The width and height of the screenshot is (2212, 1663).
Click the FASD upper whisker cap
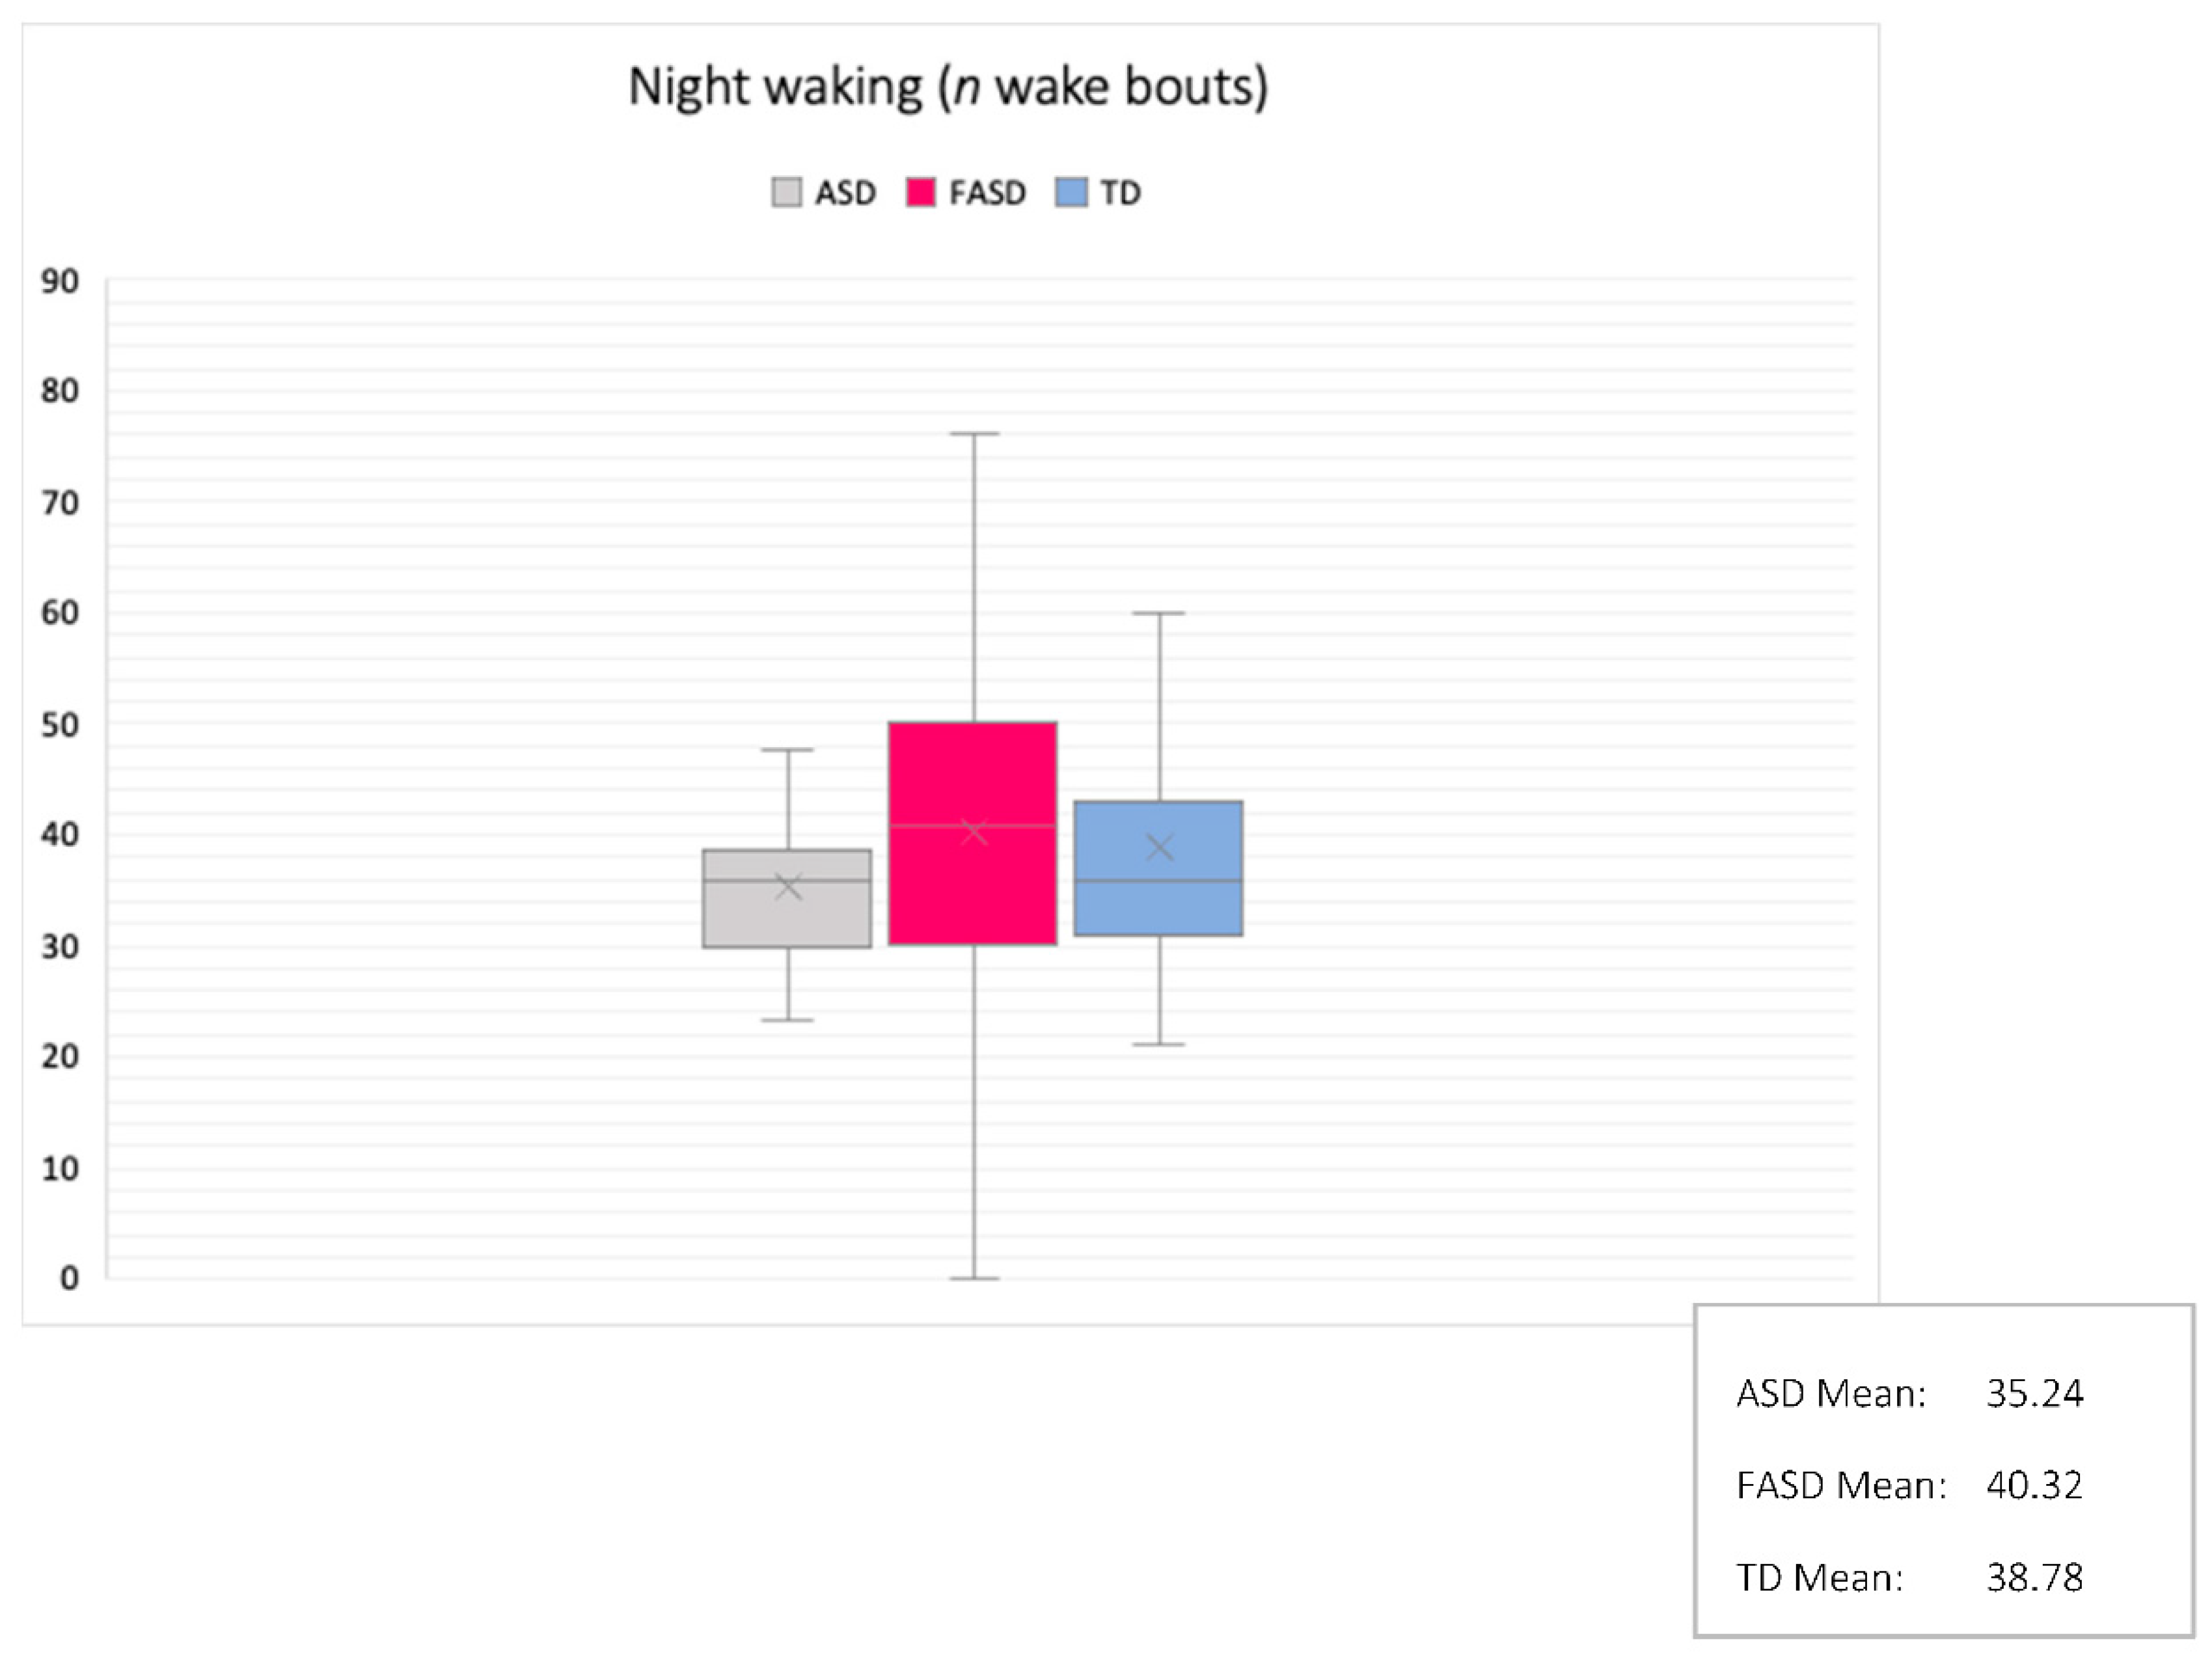[x=974, y=434]
